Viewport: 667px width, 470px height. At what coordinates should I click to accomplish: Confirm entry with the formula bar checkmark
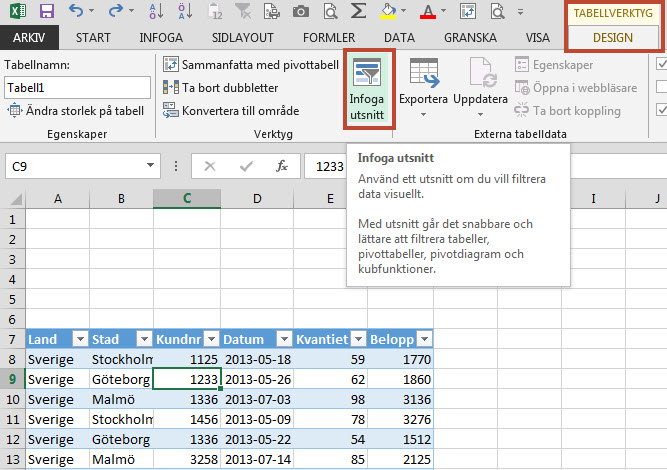pos(246,166)
